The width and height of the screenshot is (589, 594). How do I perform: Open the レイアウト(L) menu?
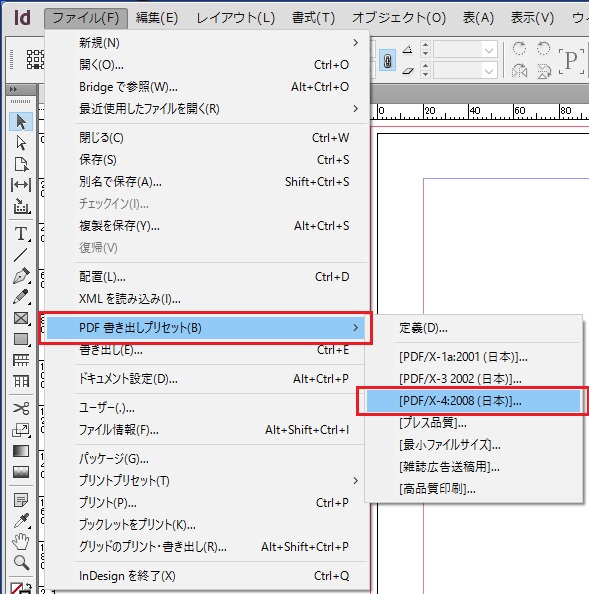click(x=236, y=18)
